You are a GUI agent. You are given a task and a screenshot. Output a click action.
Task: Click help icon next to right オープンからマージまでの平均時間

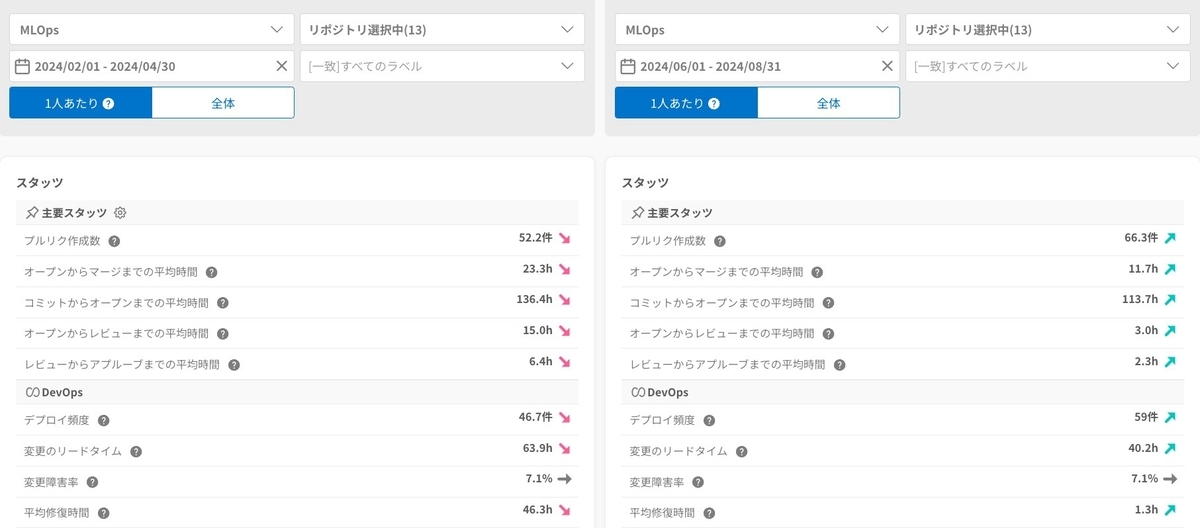click(x=817, y=272)
